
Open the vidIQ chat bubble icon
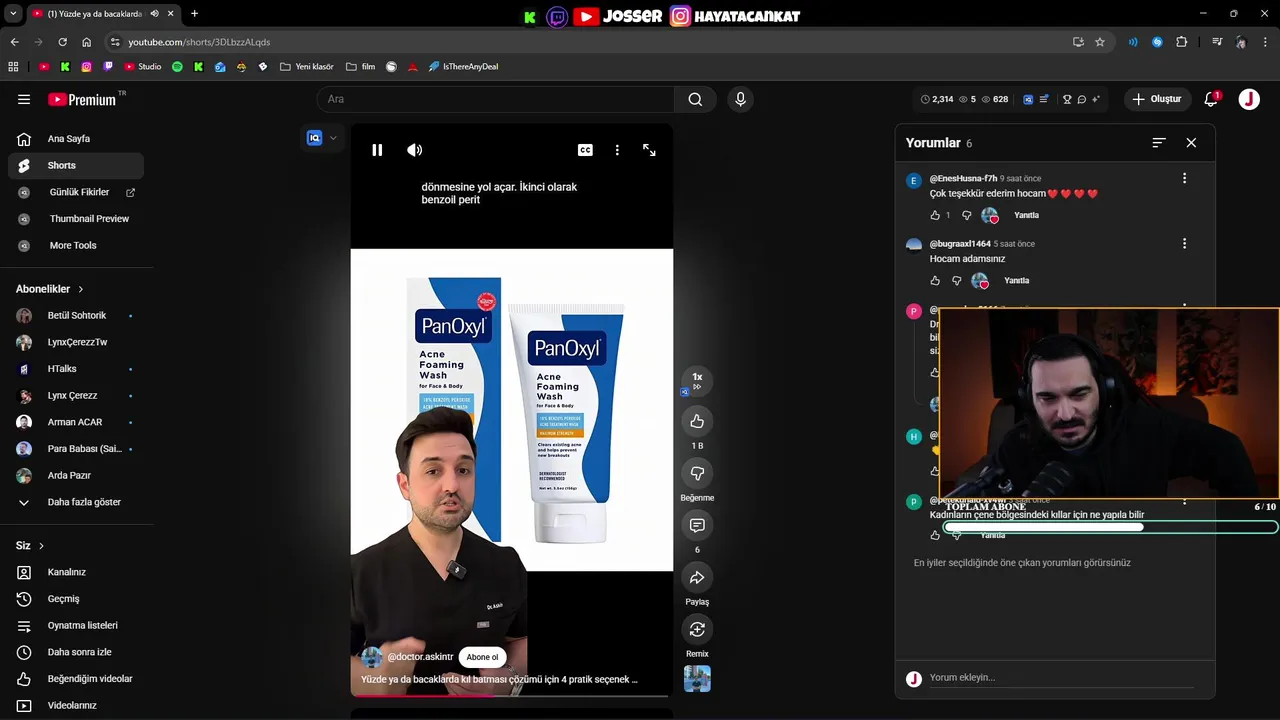[x=1081, y=99]
